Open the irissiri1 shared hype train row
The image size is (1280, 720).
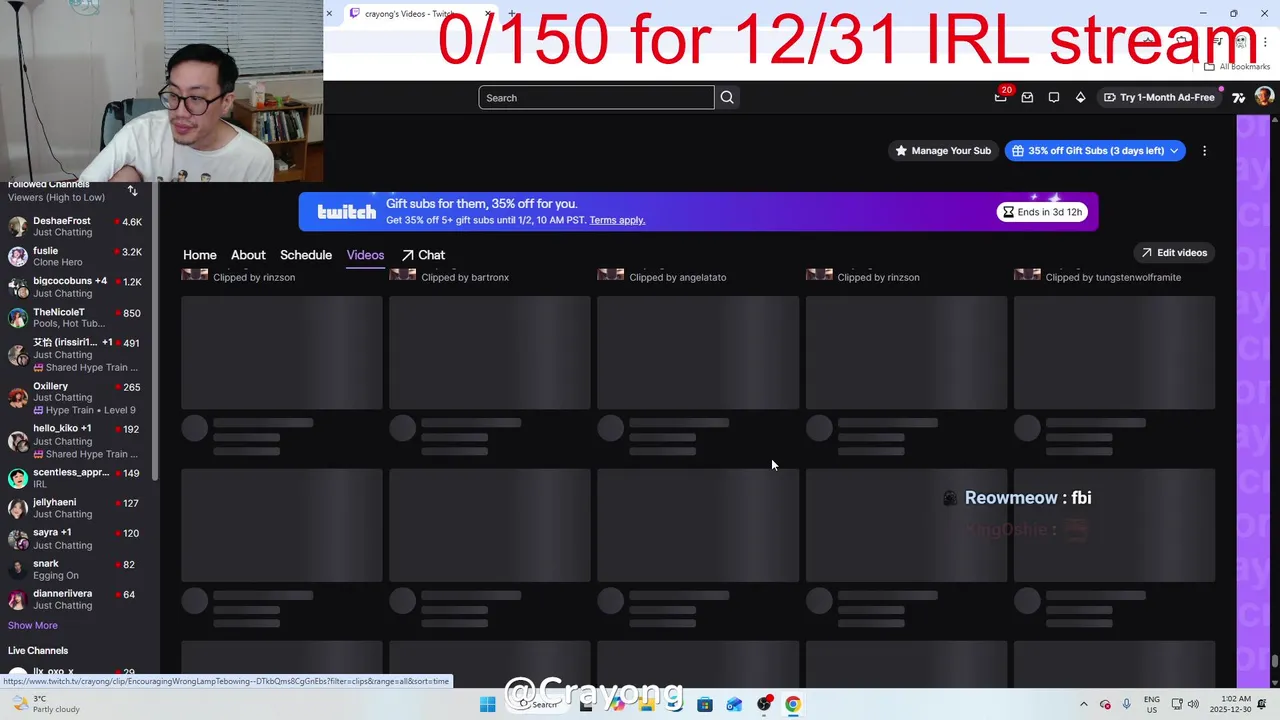pyautogui.click(x=79, y=354)
